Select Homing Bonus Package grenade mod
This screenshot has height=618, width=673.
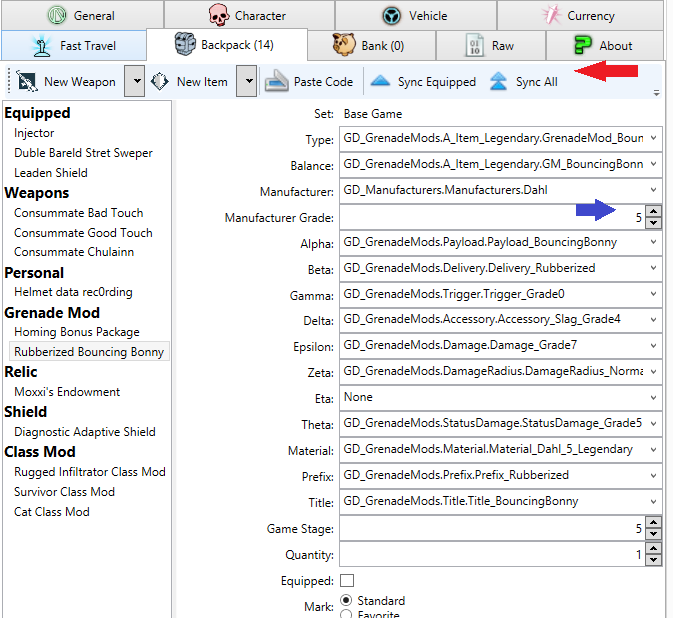77,332
